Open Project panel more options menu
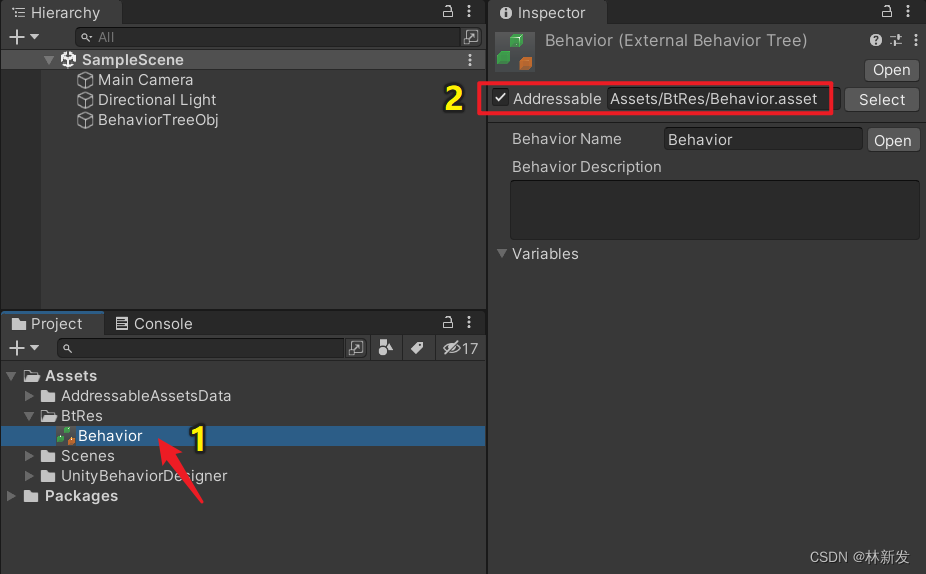Image resolution: width=926 pixels, height=574 pixels. [469, 322]
